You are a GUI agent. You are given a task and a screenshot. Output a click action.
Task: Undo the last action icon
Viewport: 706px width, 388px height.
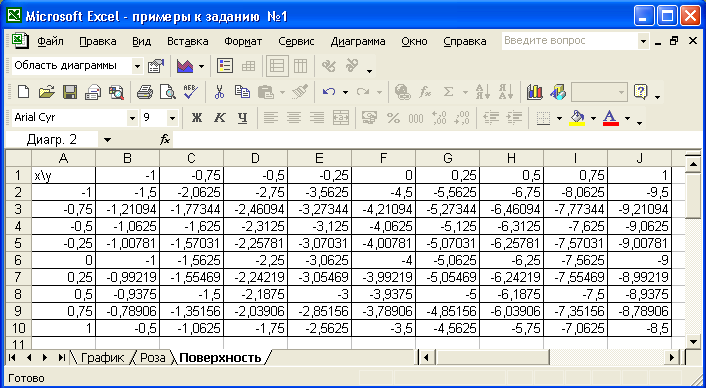coord(329,92)
